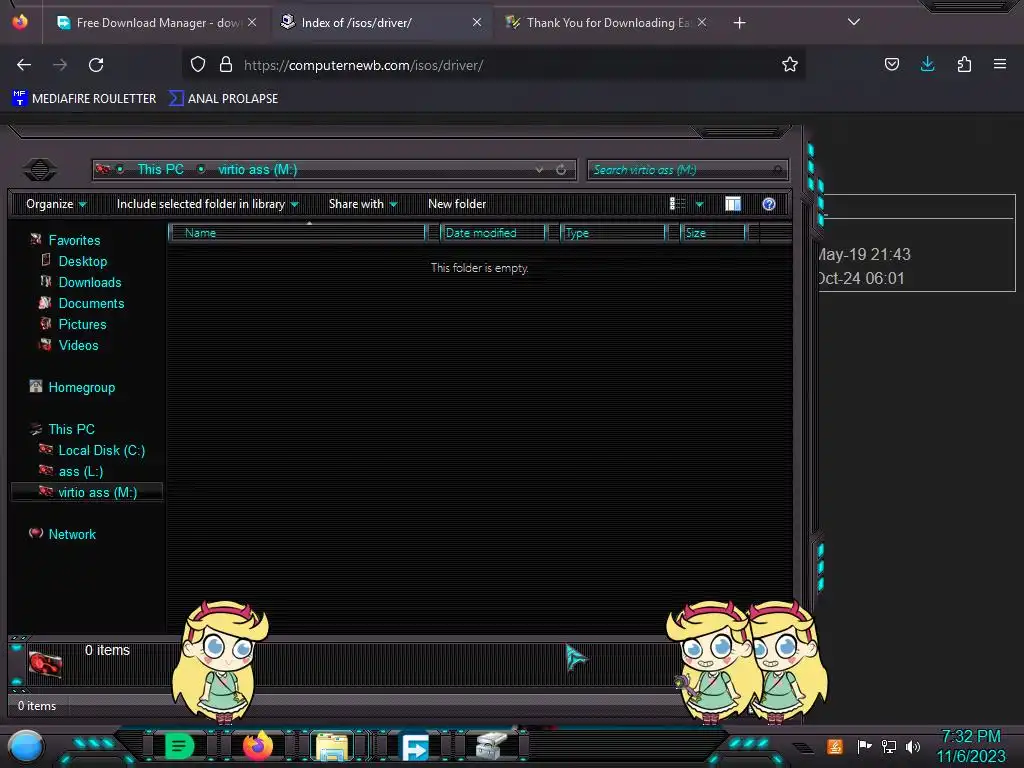
Task: Open File Explorer taskbar icon
Action: pos(332,746)
